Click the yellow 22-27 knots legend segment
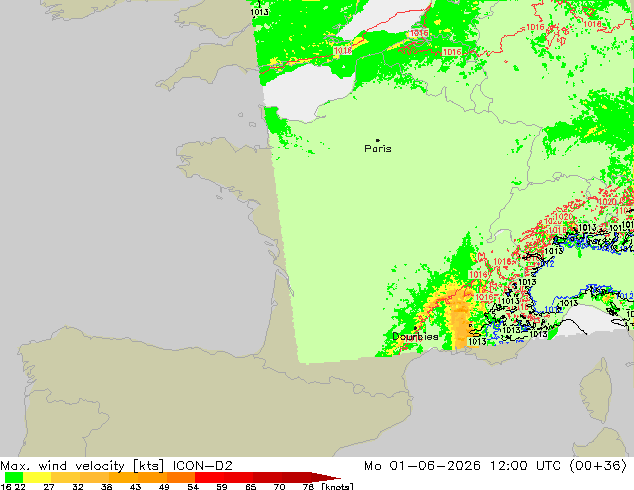Screen dimensions: 634x490 coord(37,477)
